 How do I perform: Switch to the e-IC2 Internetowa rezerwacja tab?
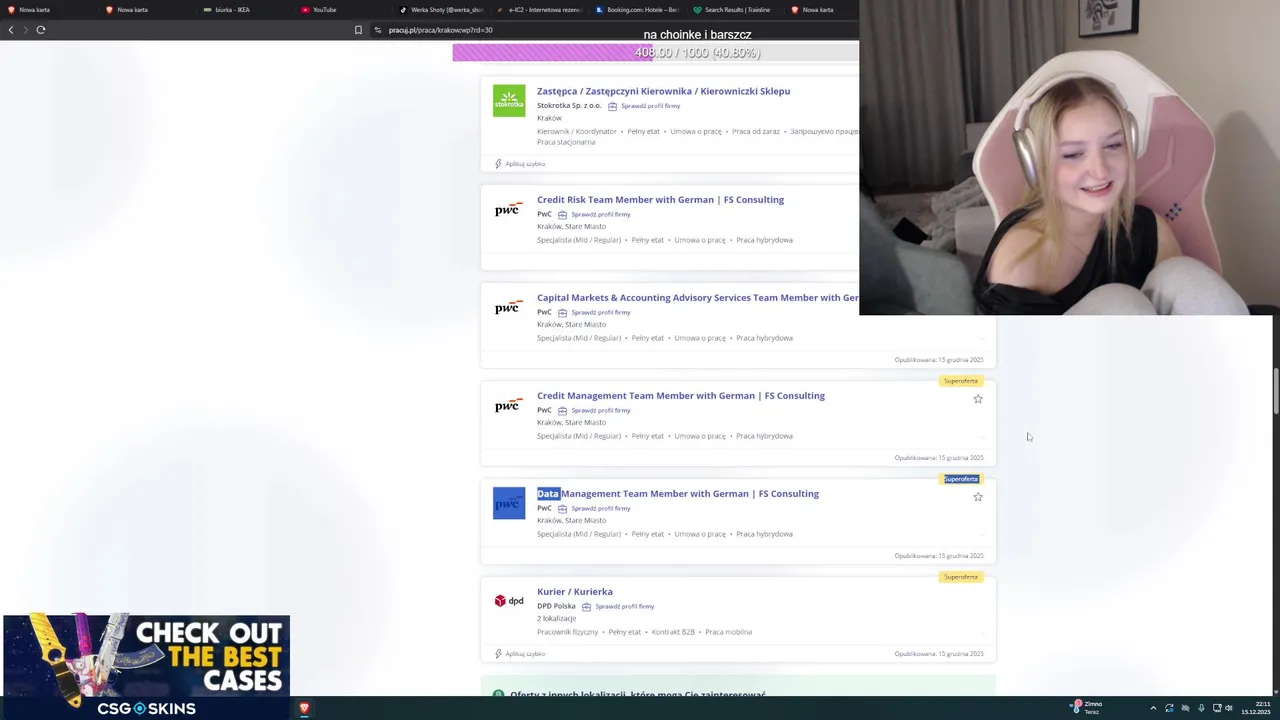538,10
